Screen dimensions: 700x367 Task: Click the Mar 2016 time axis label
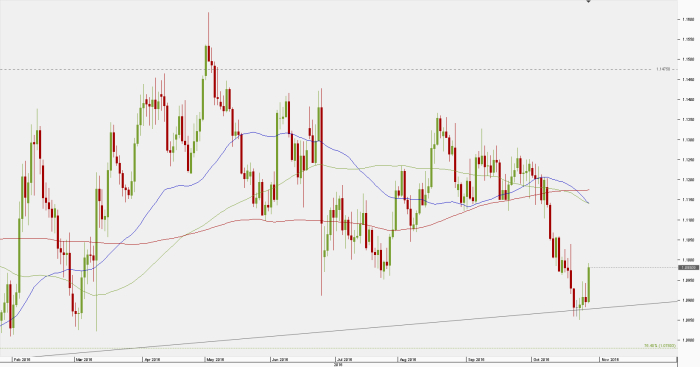click(x=84, y=359)
